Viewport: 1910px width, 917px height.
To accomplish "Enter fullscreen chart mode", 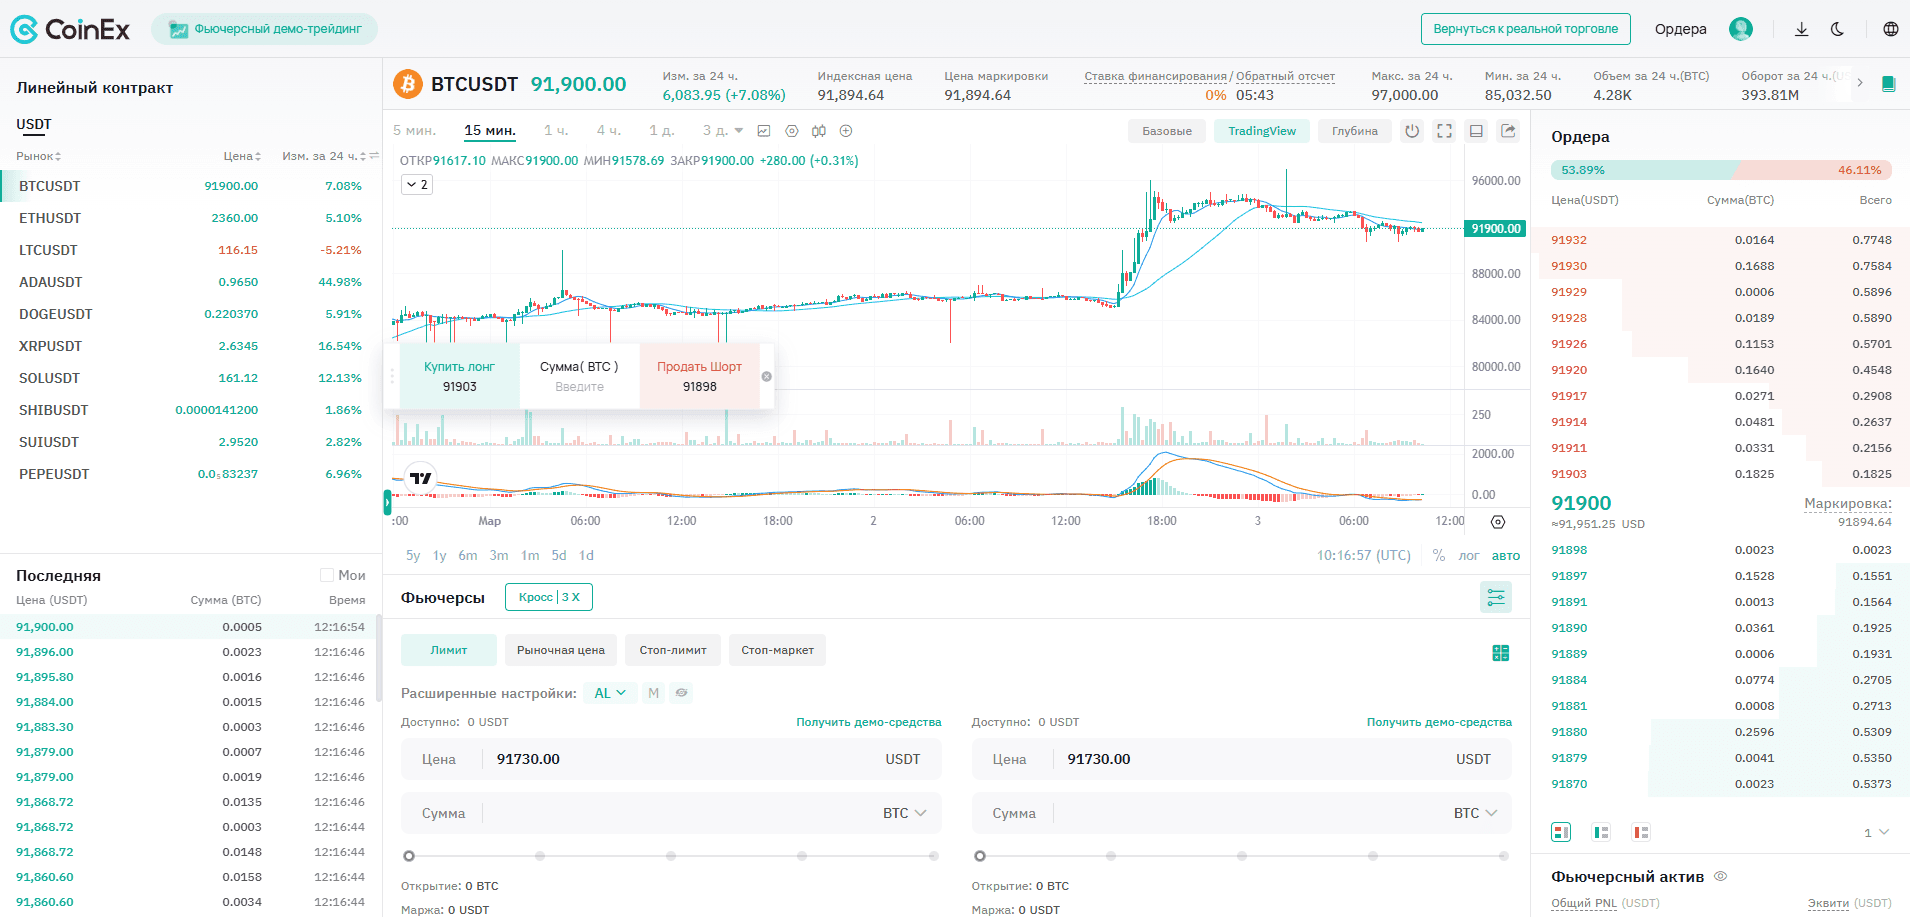I will point(1444,131).
